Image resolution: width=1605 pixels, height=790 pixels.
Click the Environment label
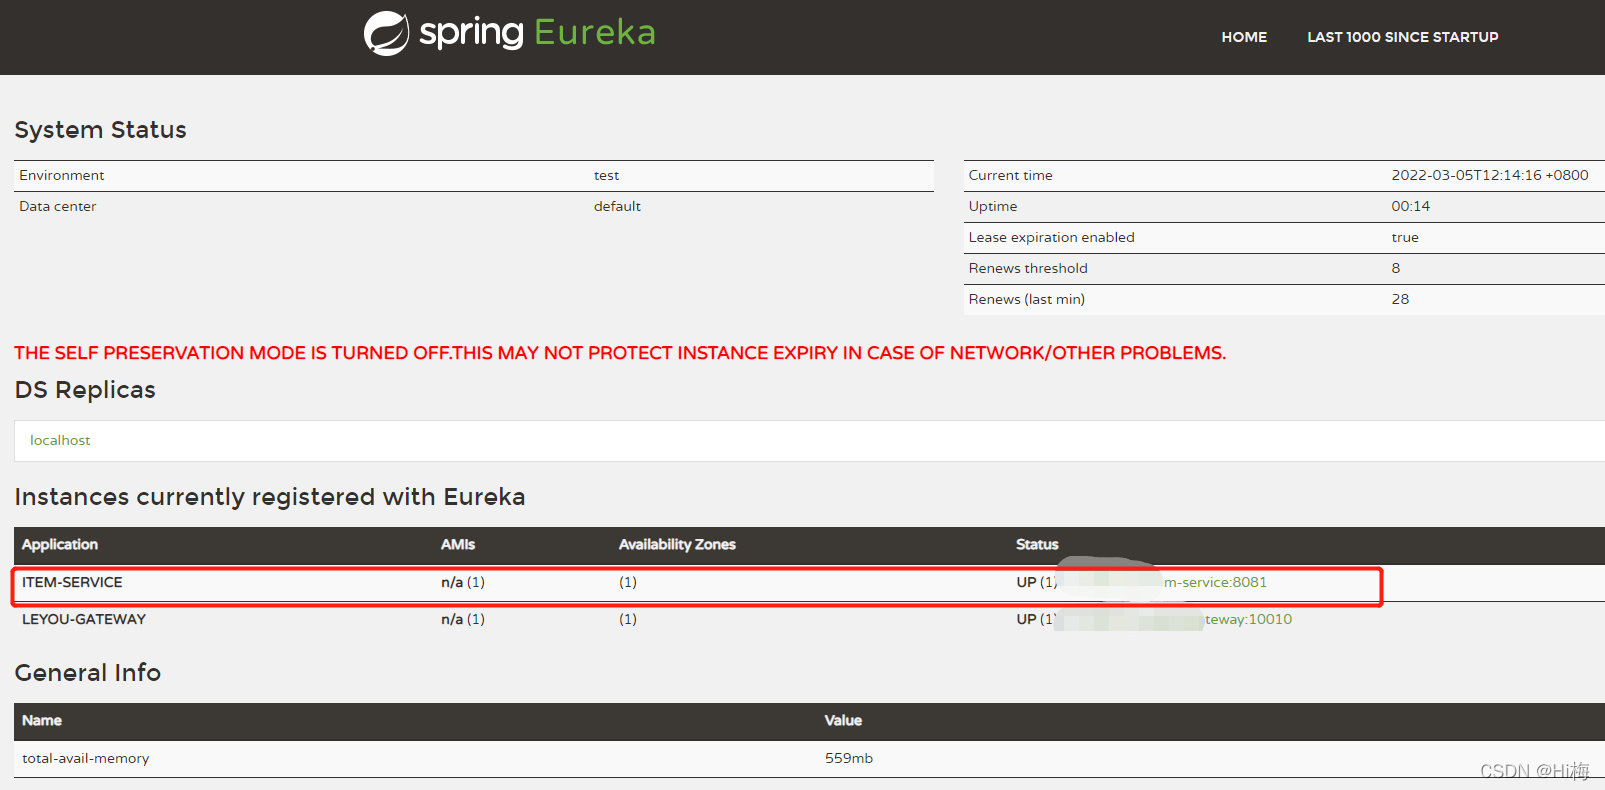pyautogui.click(x=61, y=175)
